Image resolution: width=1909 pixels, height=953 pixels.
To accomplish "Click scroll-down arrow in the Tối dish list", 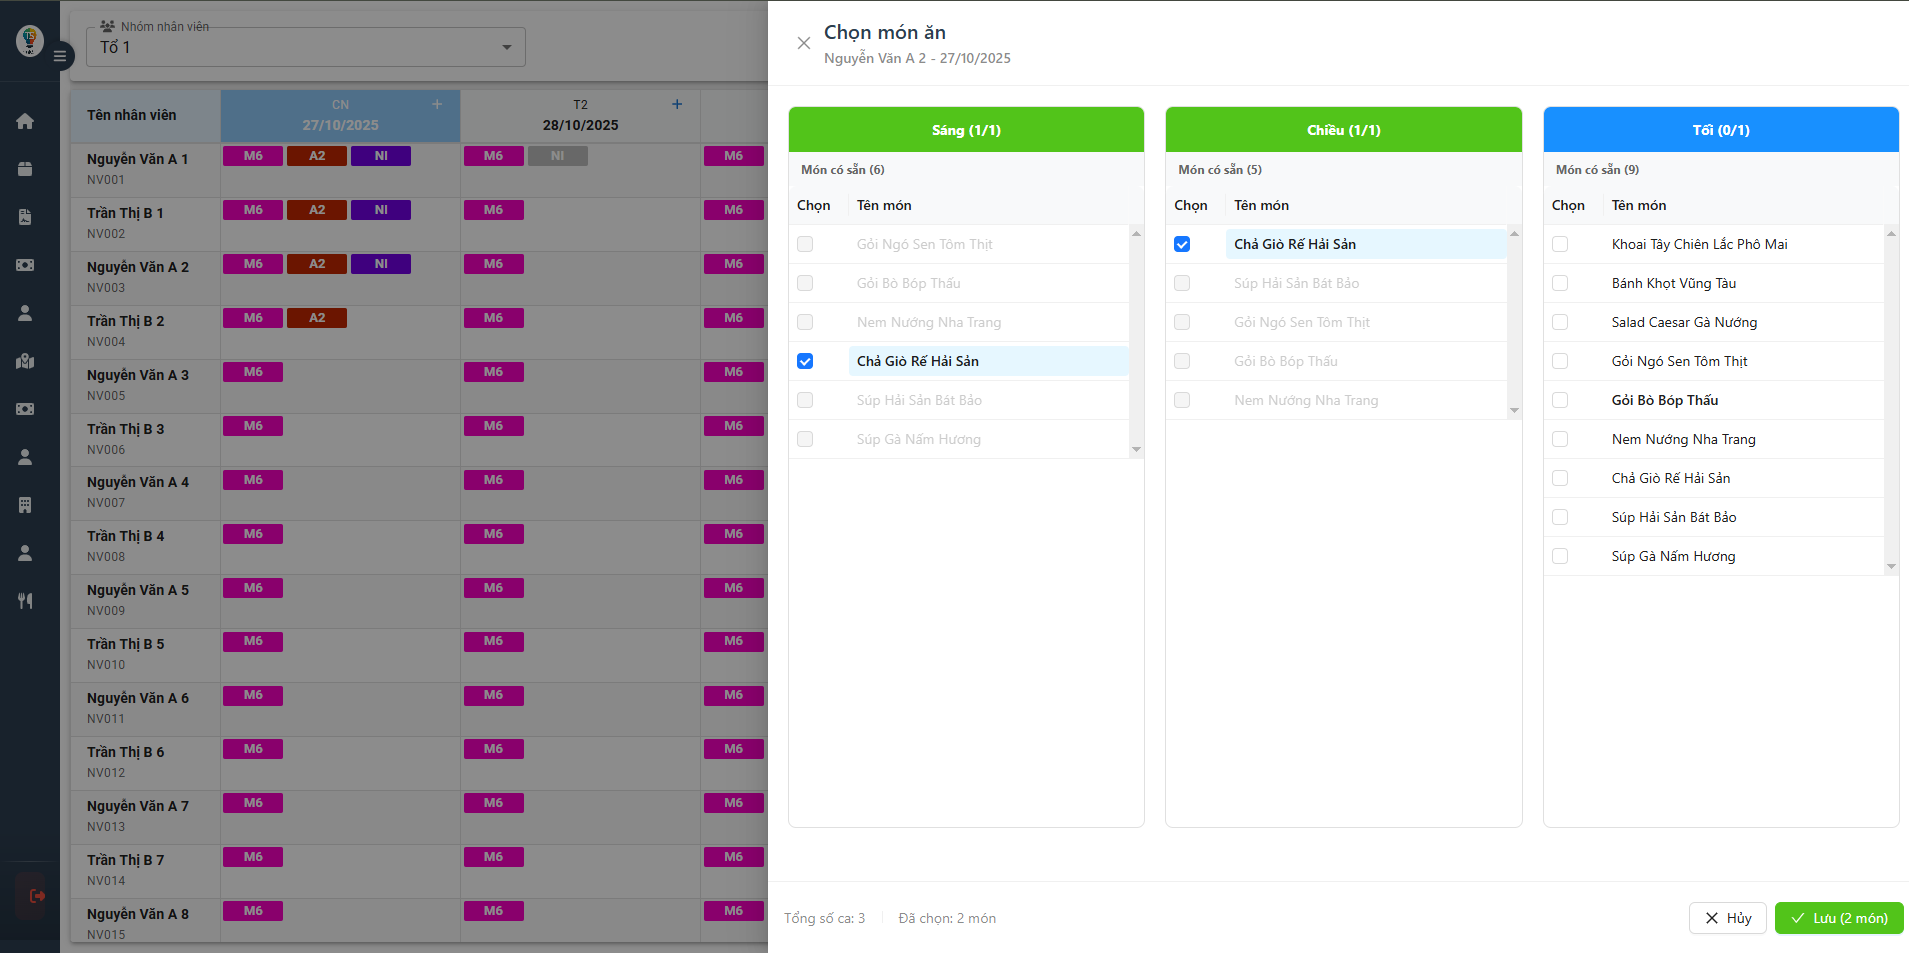I will pos(1891,566).
